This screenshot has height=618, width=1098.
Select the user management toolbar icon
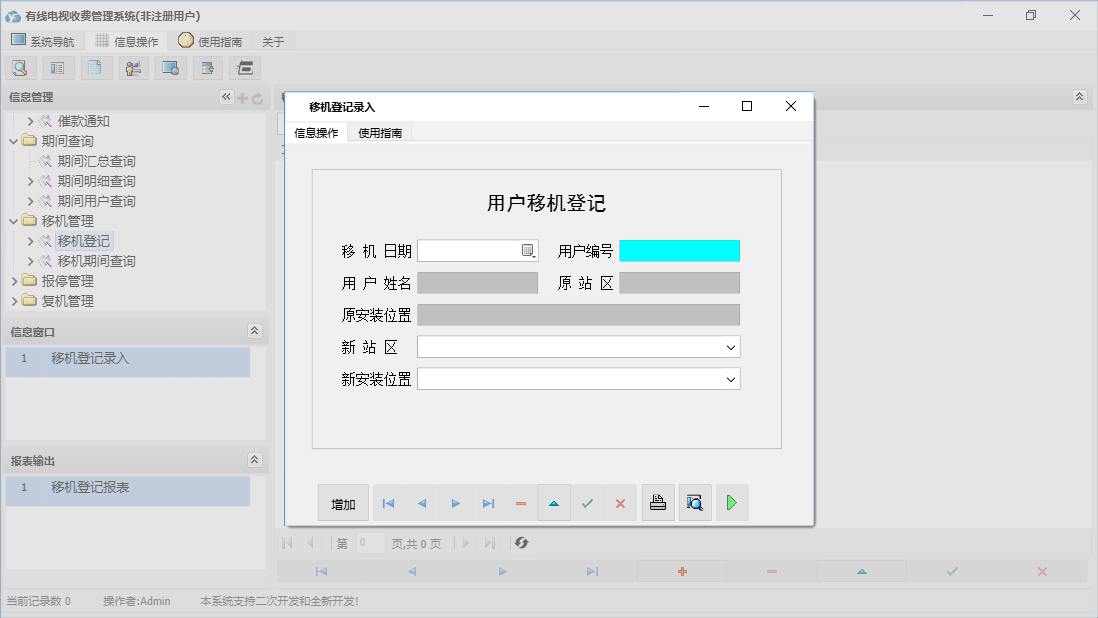pyautogui.click(x=133, y=67)
